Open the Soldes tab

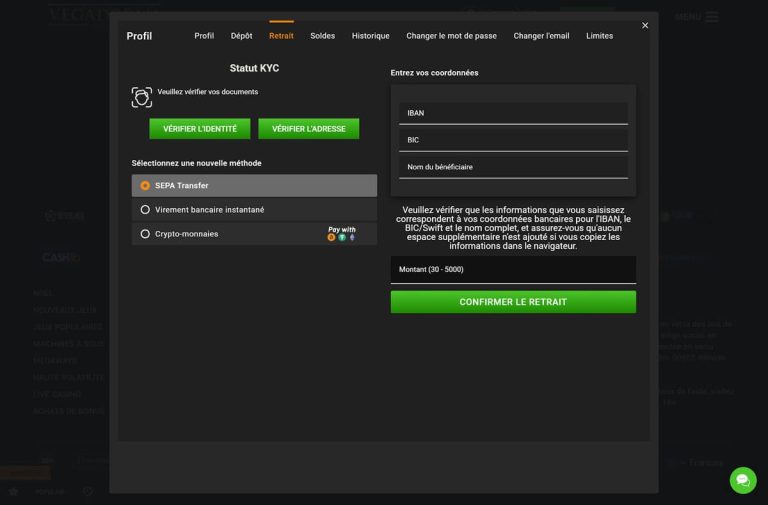[x=322, y=36]
